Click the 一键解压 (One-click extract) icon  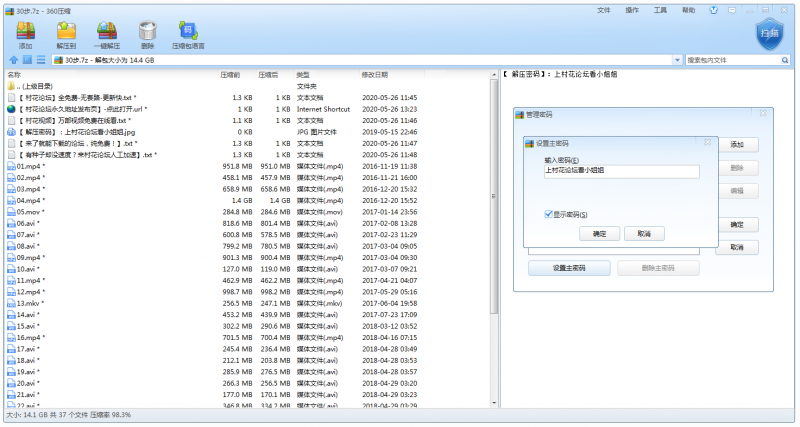pos(107,33)
